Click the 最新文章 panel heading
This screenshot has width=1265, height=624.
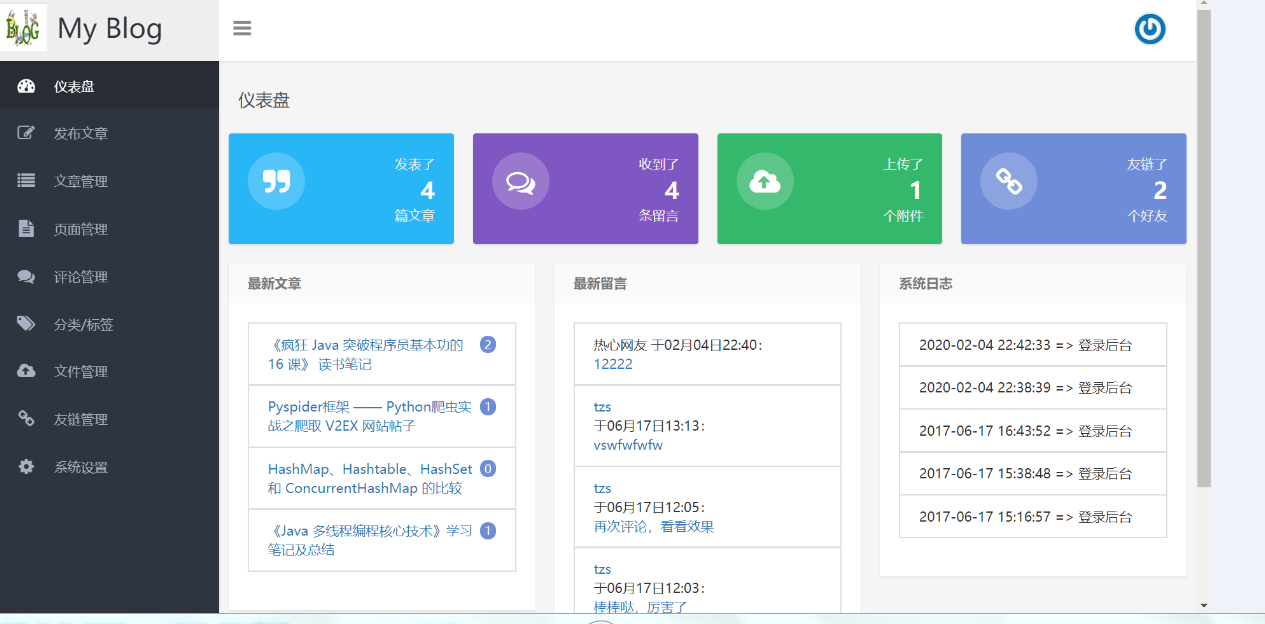pos(274,284)
